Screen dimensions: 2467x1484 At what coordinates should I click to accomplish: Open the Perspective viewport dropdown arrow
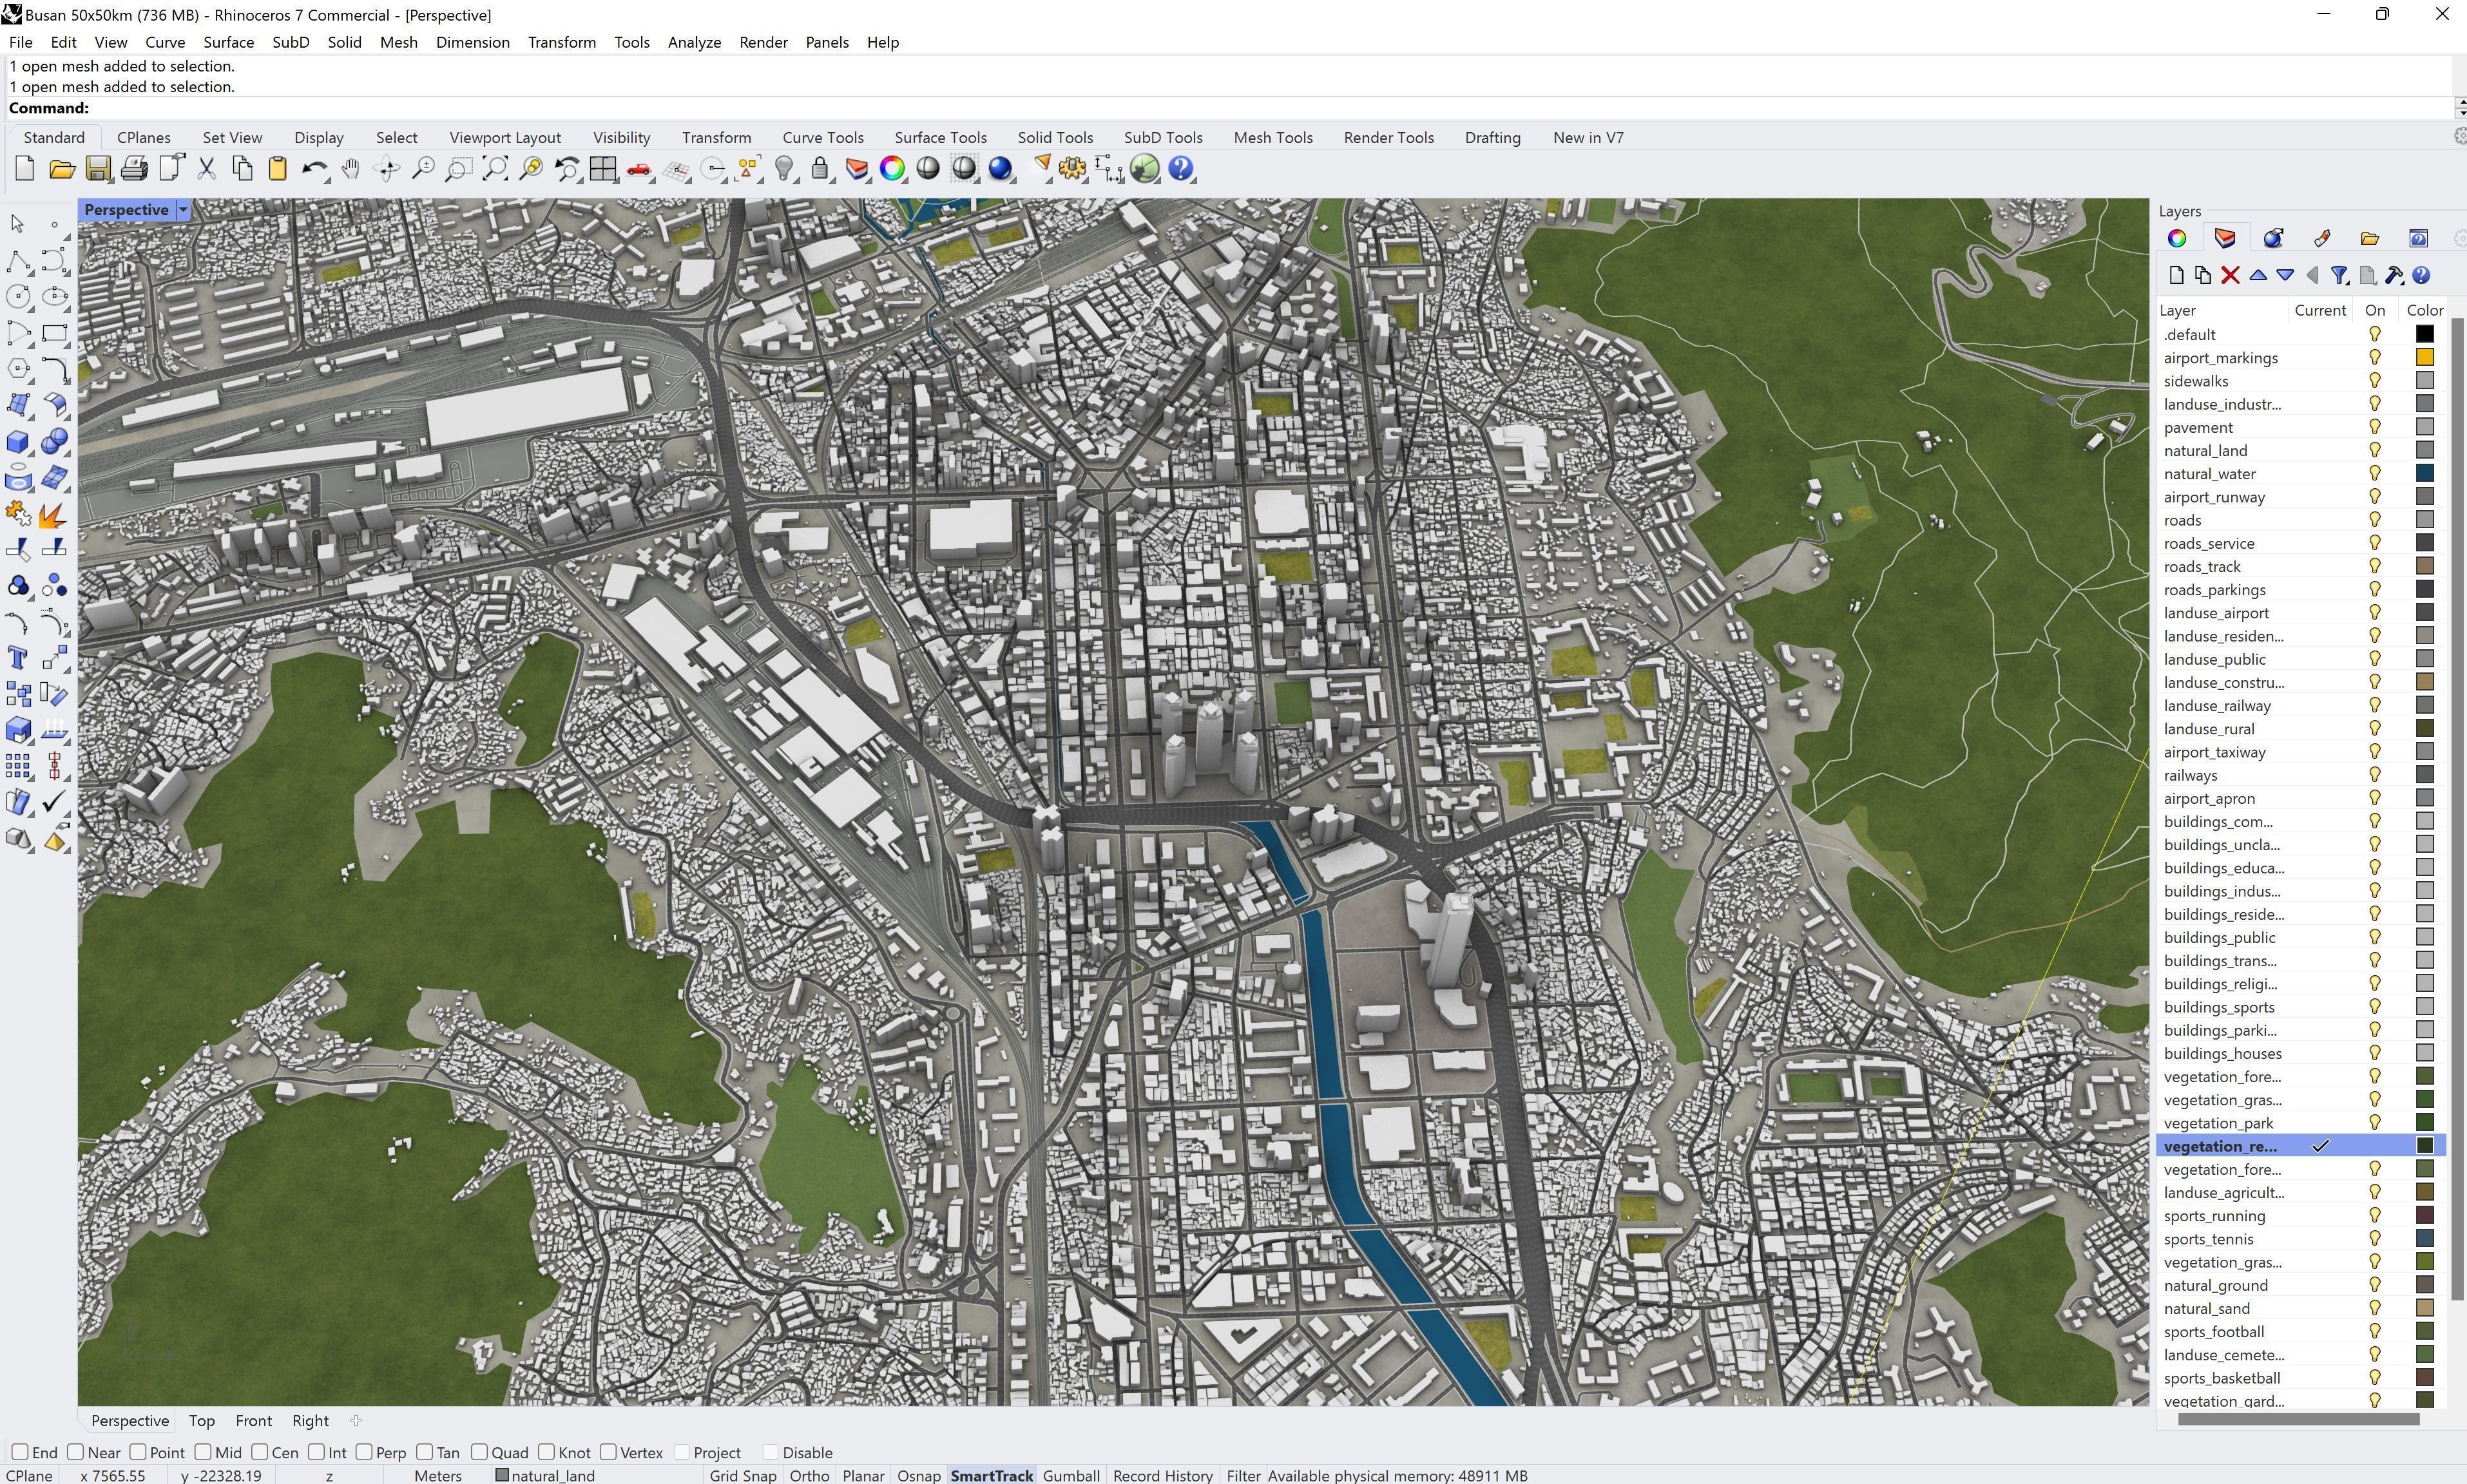point(183,210)
